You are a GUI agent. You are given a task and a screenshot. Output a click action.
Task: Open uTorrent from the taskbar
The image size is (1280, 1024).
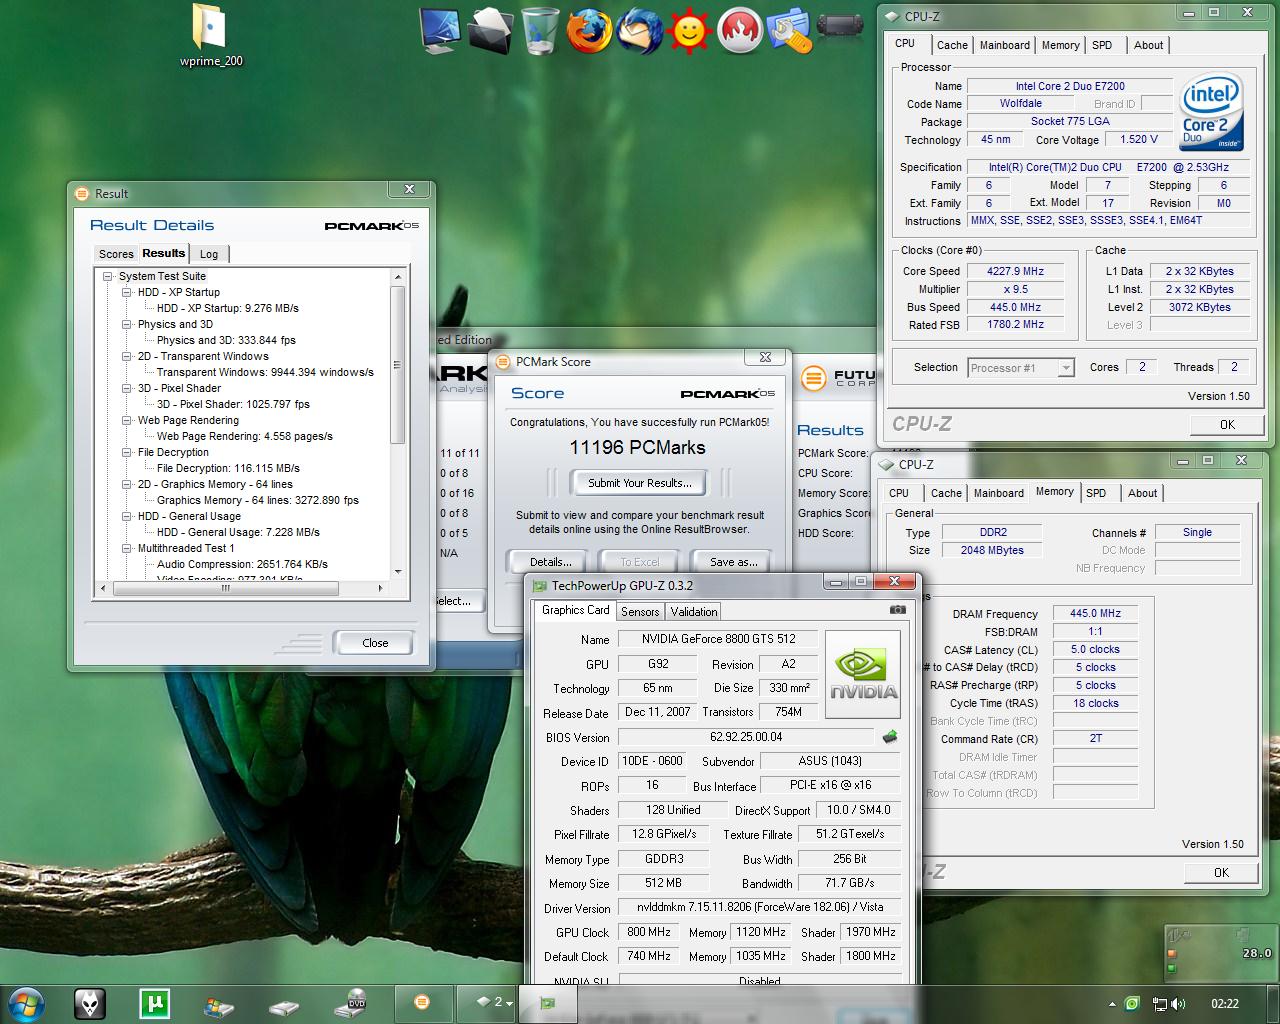click(x=154, y=1003)
